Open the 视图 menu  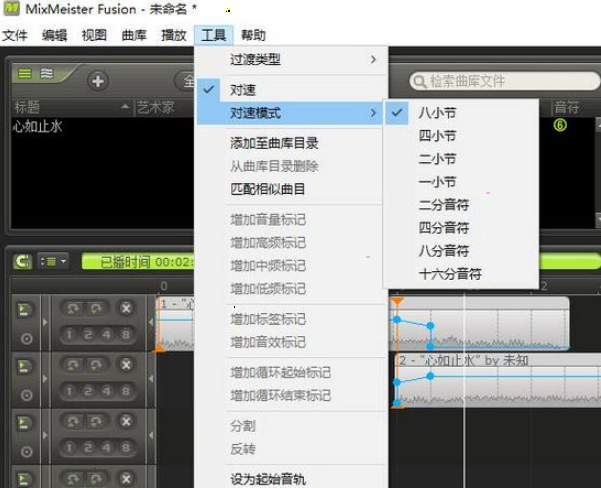(x=94, y=35)
